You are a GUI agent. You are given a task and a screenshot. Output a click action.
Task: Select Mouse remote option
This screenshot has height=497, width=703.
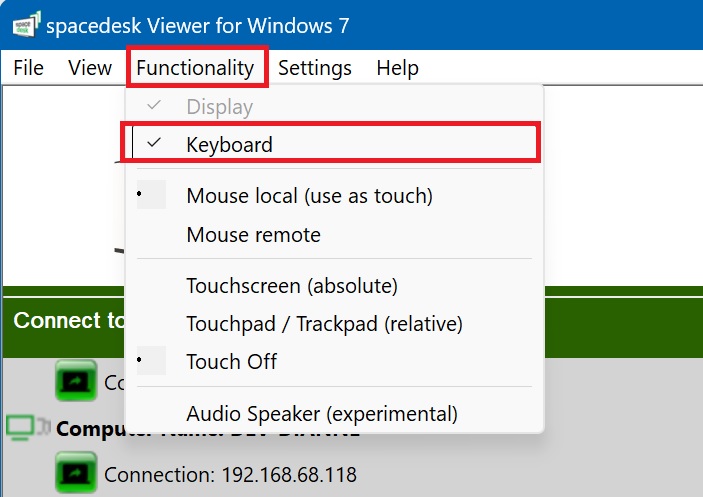pos(332,235)
